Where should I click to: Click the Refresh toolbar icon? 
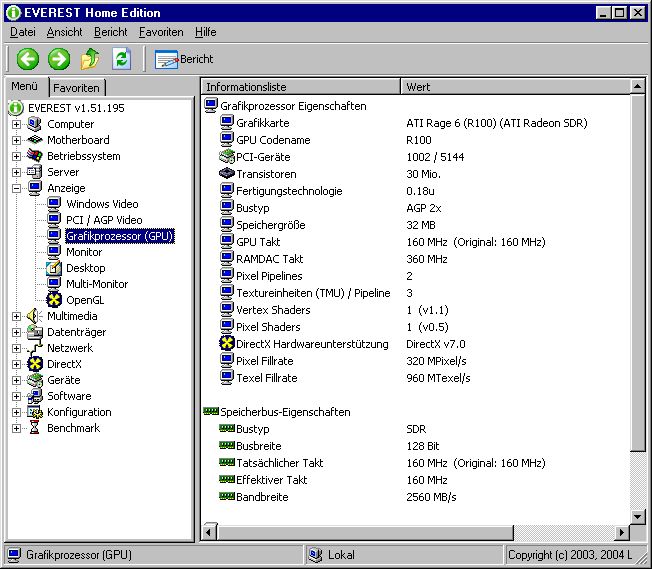click(121, 59)
